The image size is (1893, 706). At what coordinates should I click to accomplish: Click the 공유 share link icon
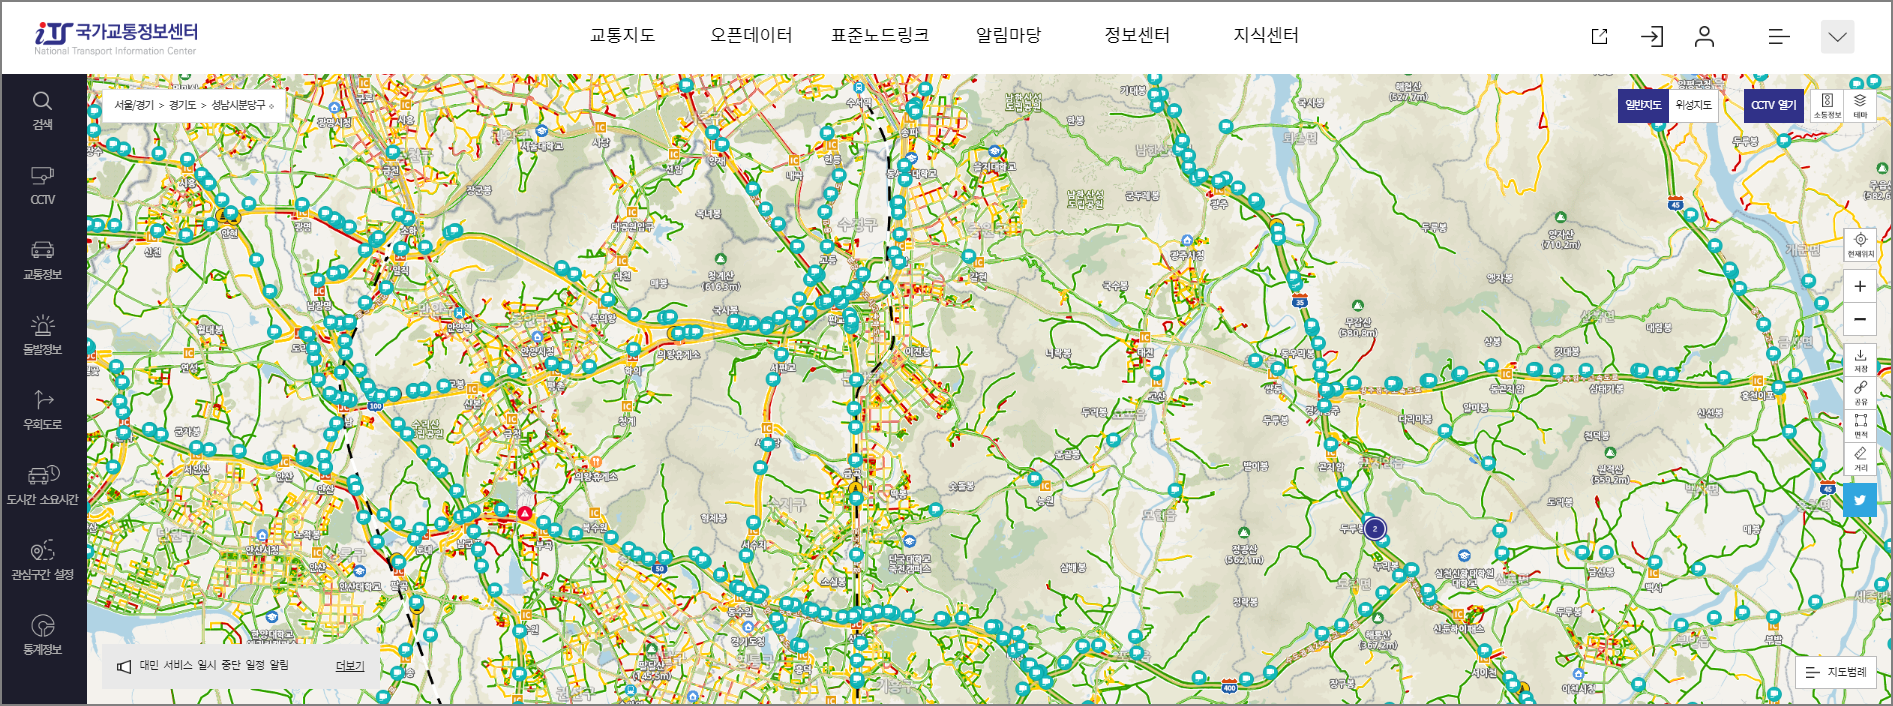[x=1860, y=393]
